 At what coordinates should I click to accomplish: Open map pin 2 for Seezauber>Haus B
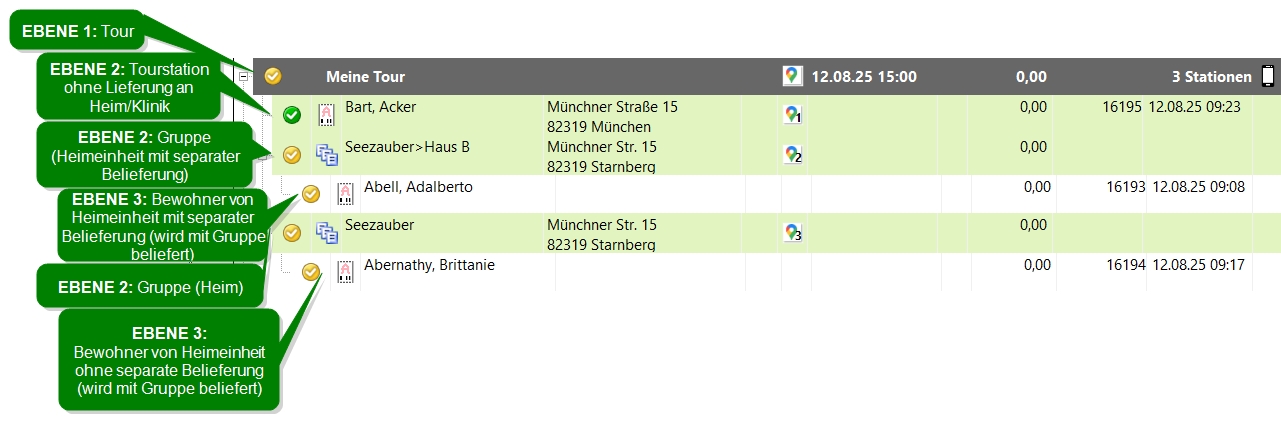click(792, 154)
